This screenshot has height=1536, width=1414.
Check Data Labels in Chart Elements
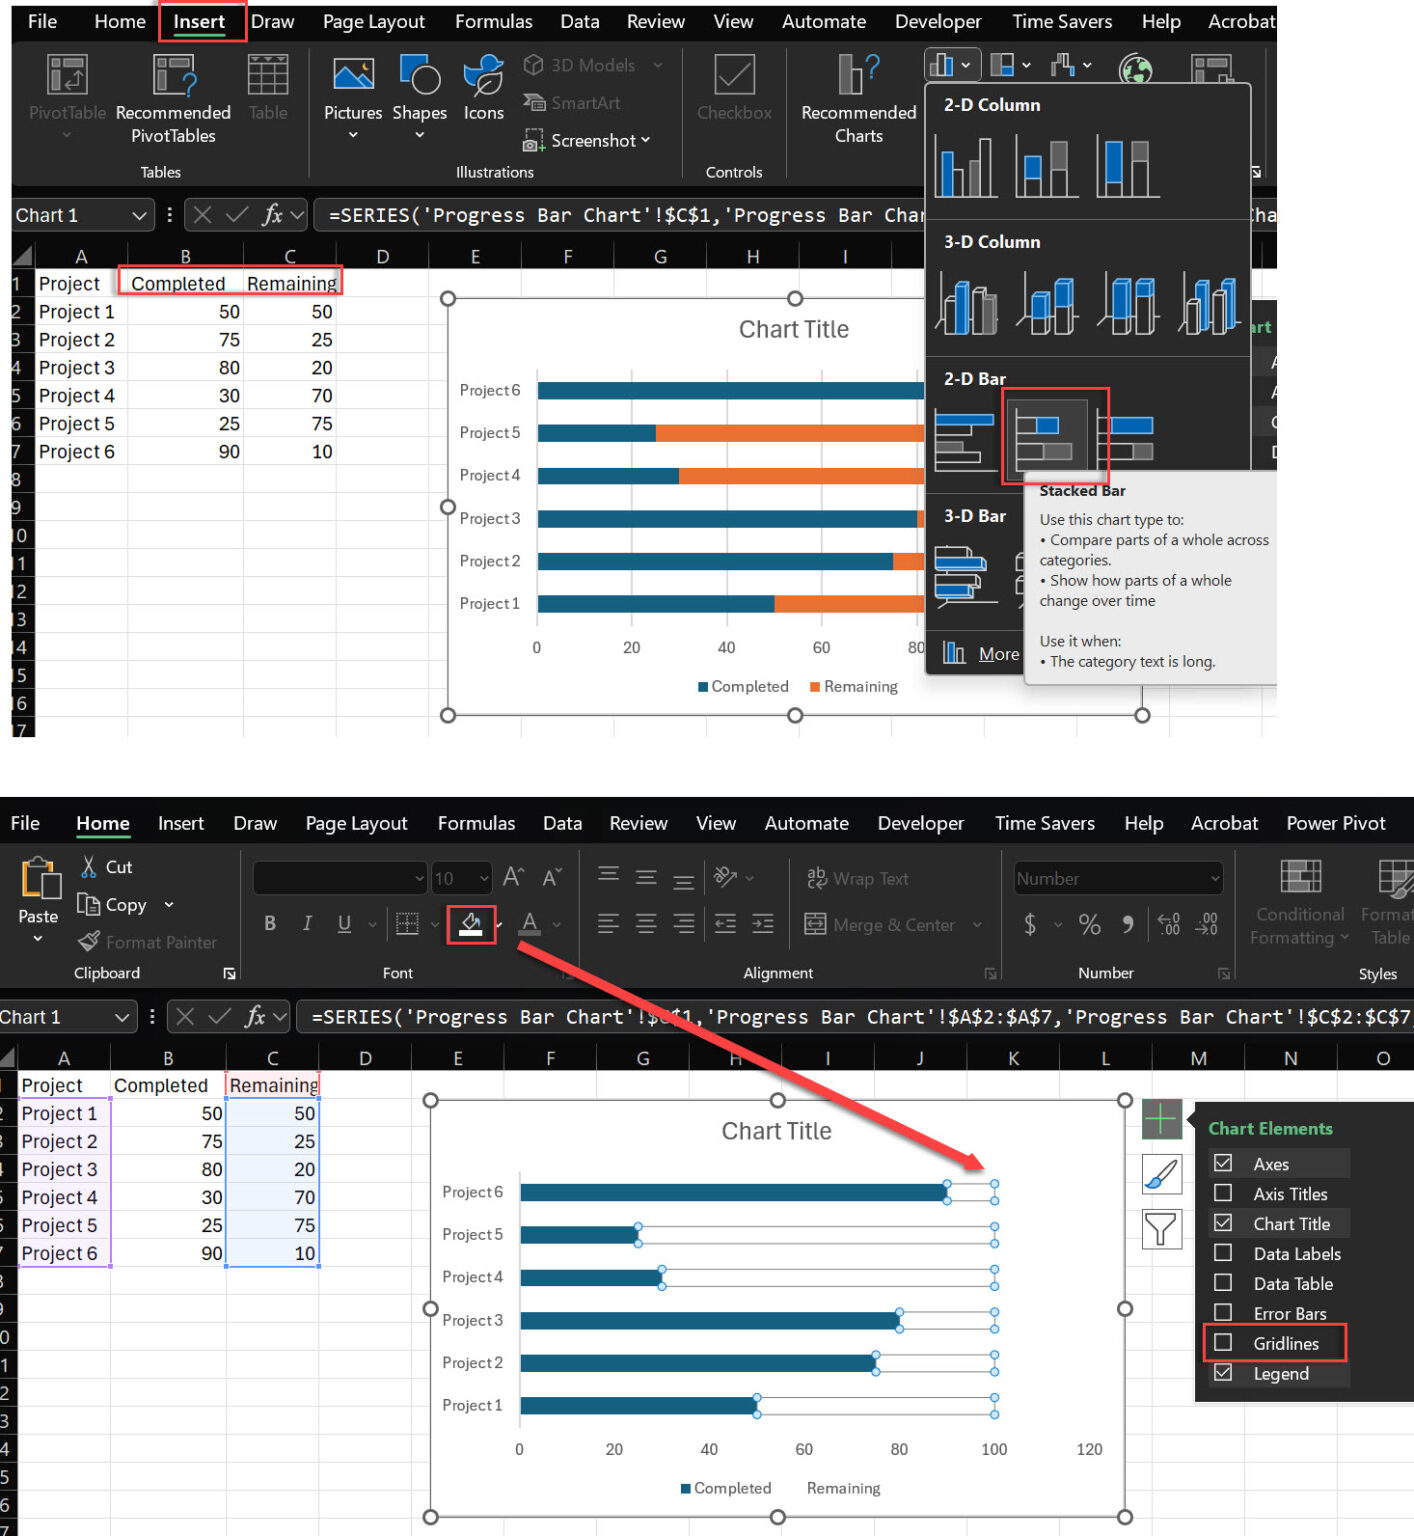pyautogui.click(x=1223, y=1253)
